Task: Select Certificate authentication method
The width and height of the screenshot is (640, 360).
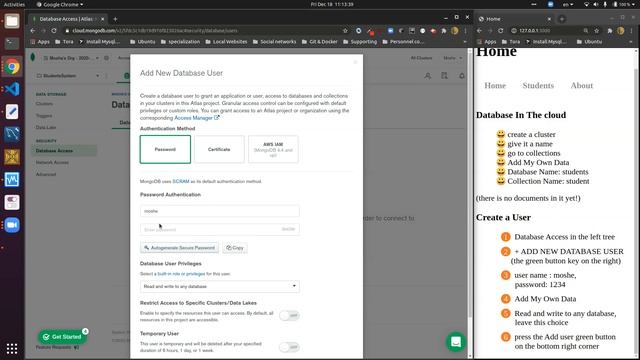Action: (x=219, y=149)
